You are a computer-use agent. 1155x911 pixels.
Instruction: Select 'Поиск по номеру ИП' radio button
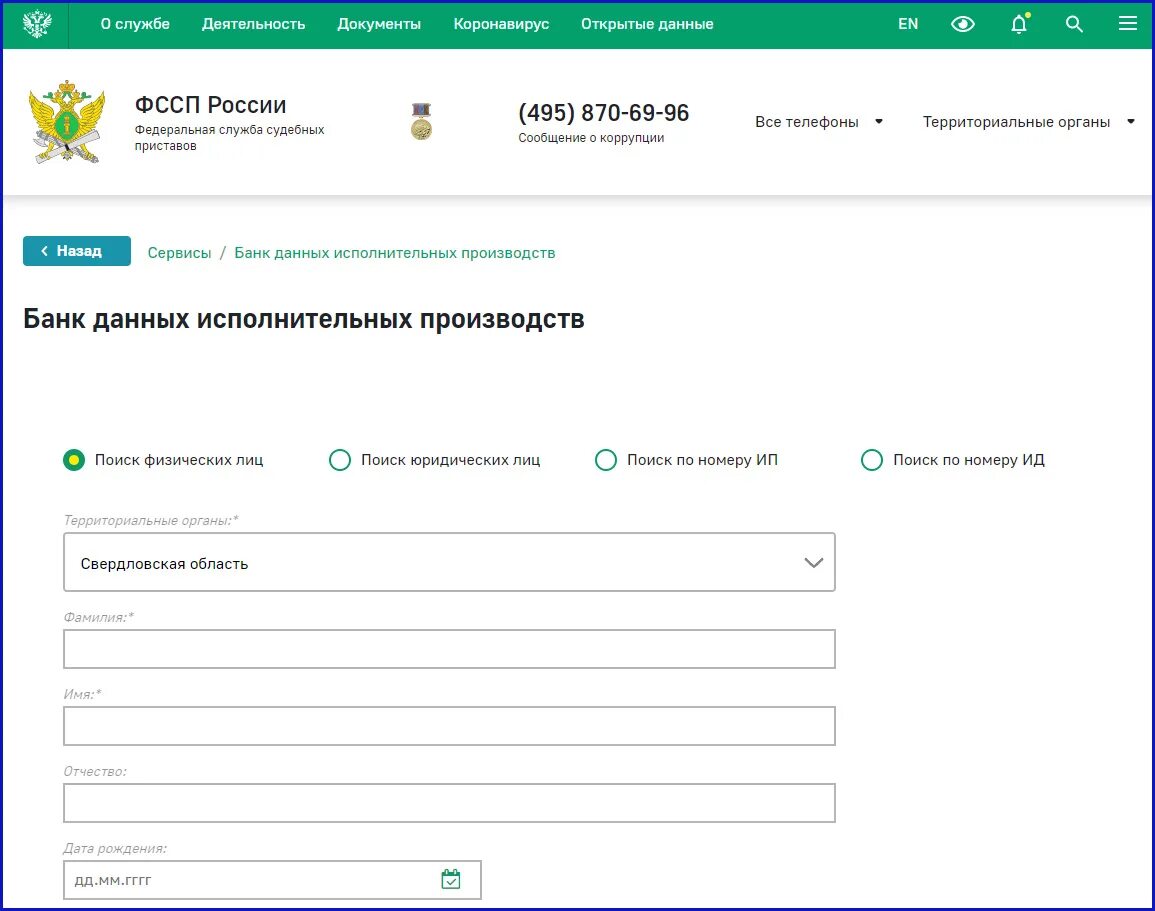[x=605, y=460]
